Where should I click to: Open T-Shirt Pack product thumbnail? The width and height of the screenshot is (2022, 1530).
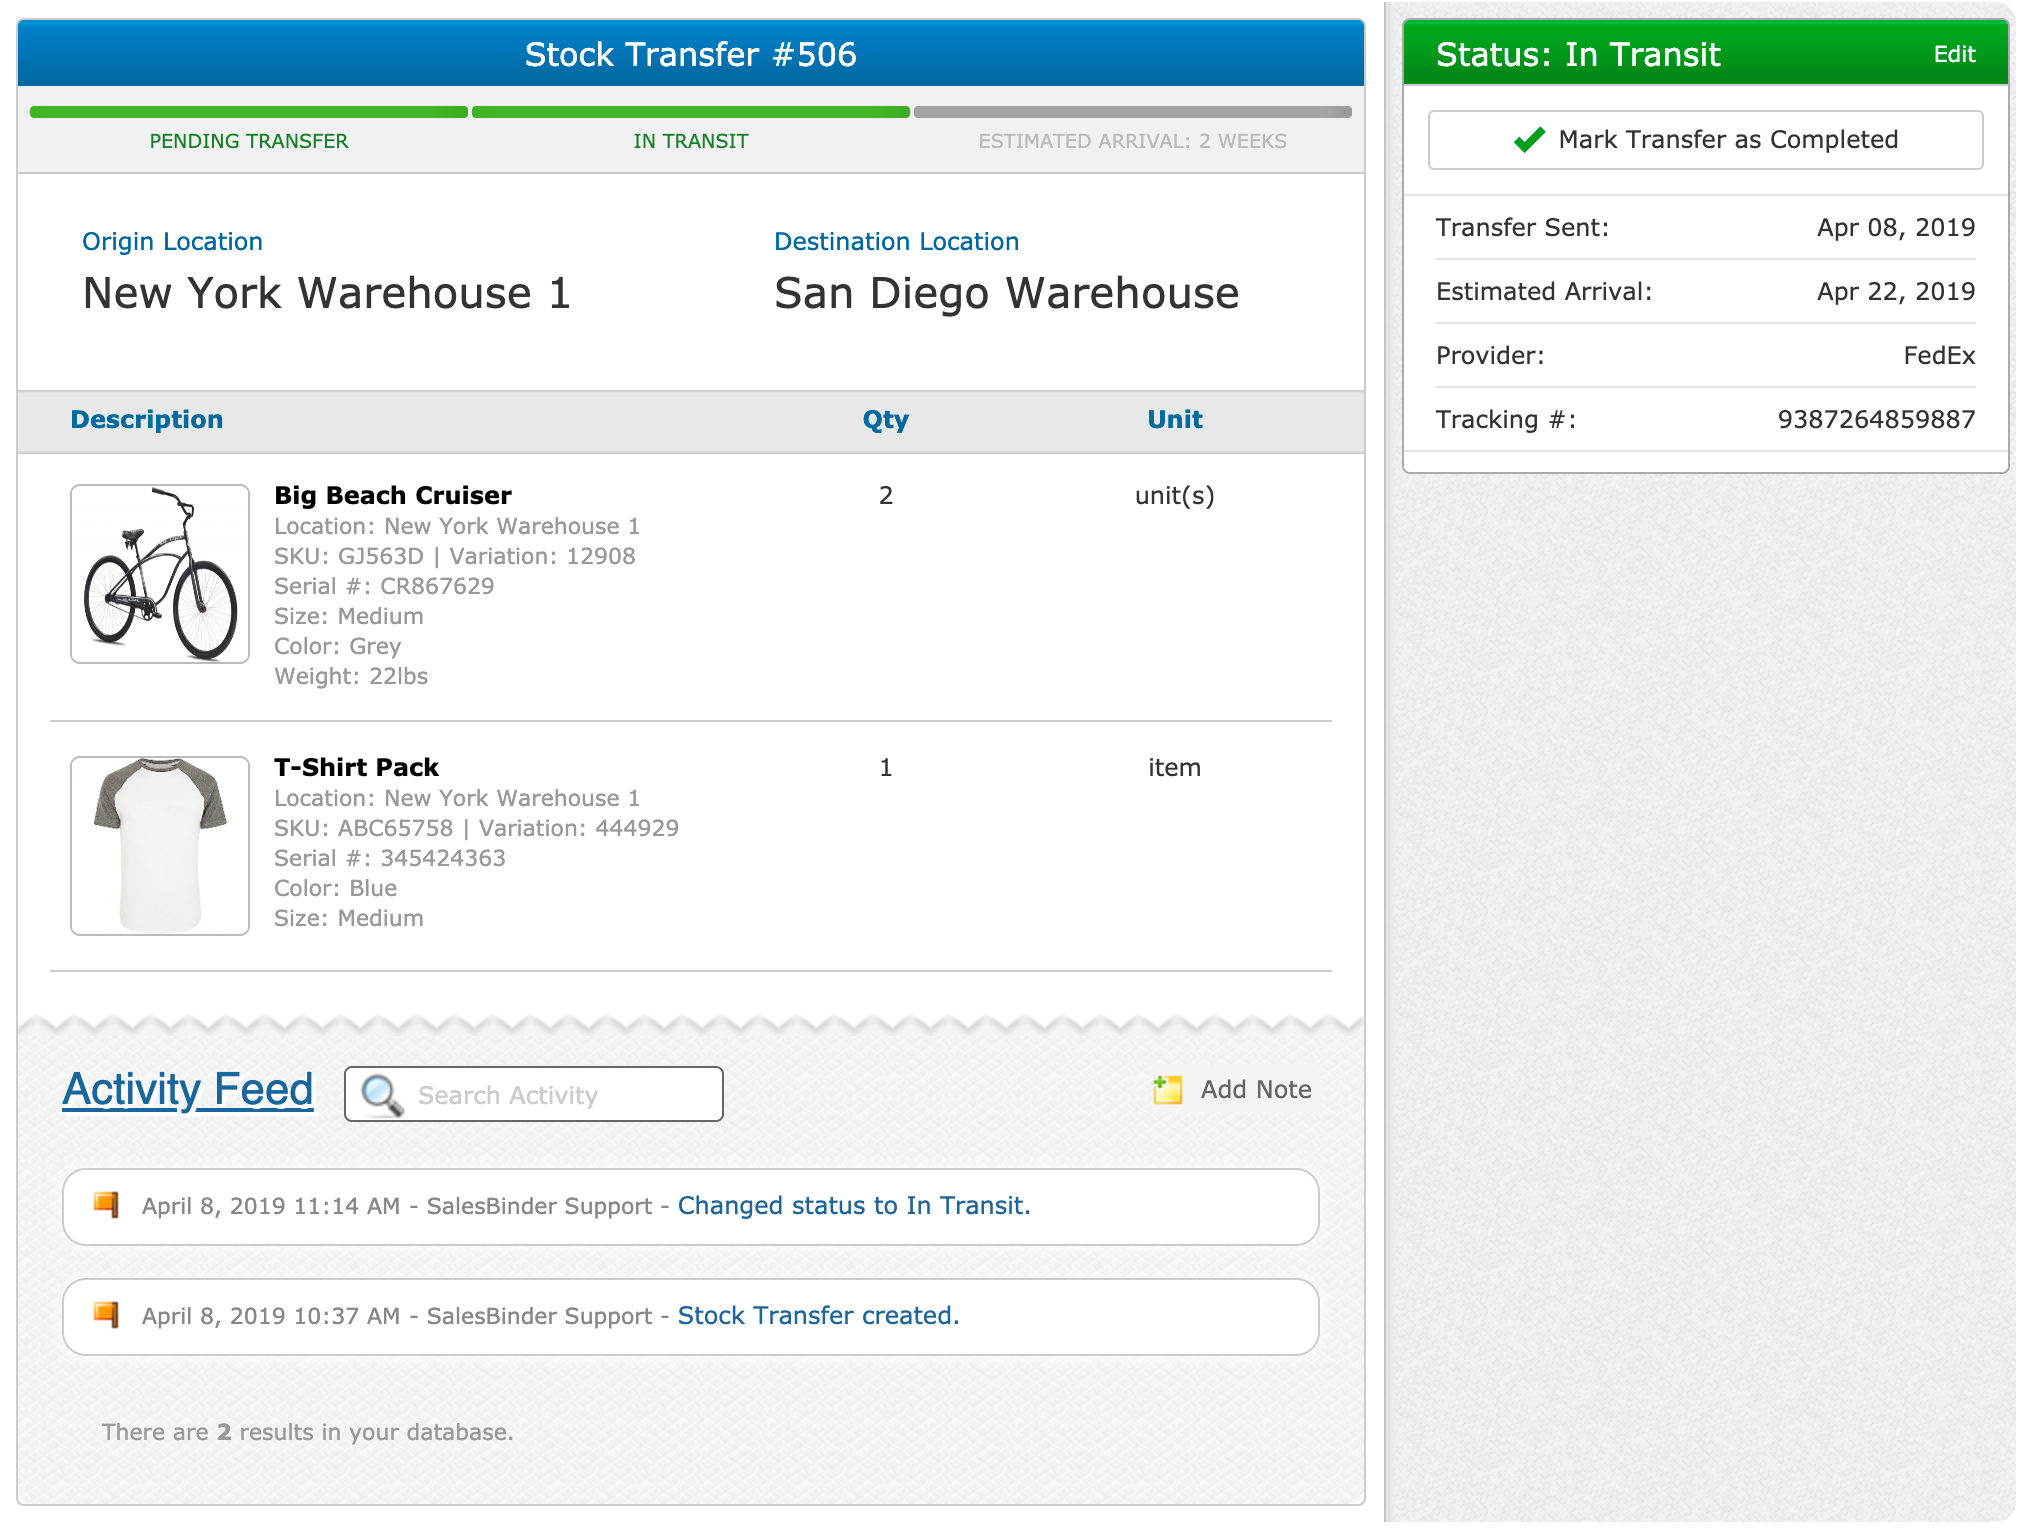pos(160,846)
